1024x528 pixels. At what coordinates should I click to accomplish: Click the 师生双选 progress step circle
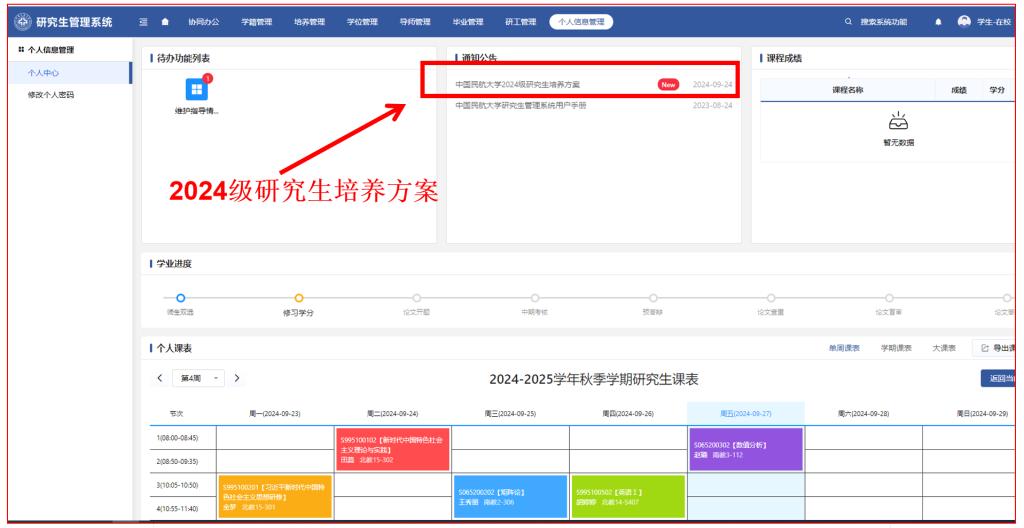[x=181, y=296]
